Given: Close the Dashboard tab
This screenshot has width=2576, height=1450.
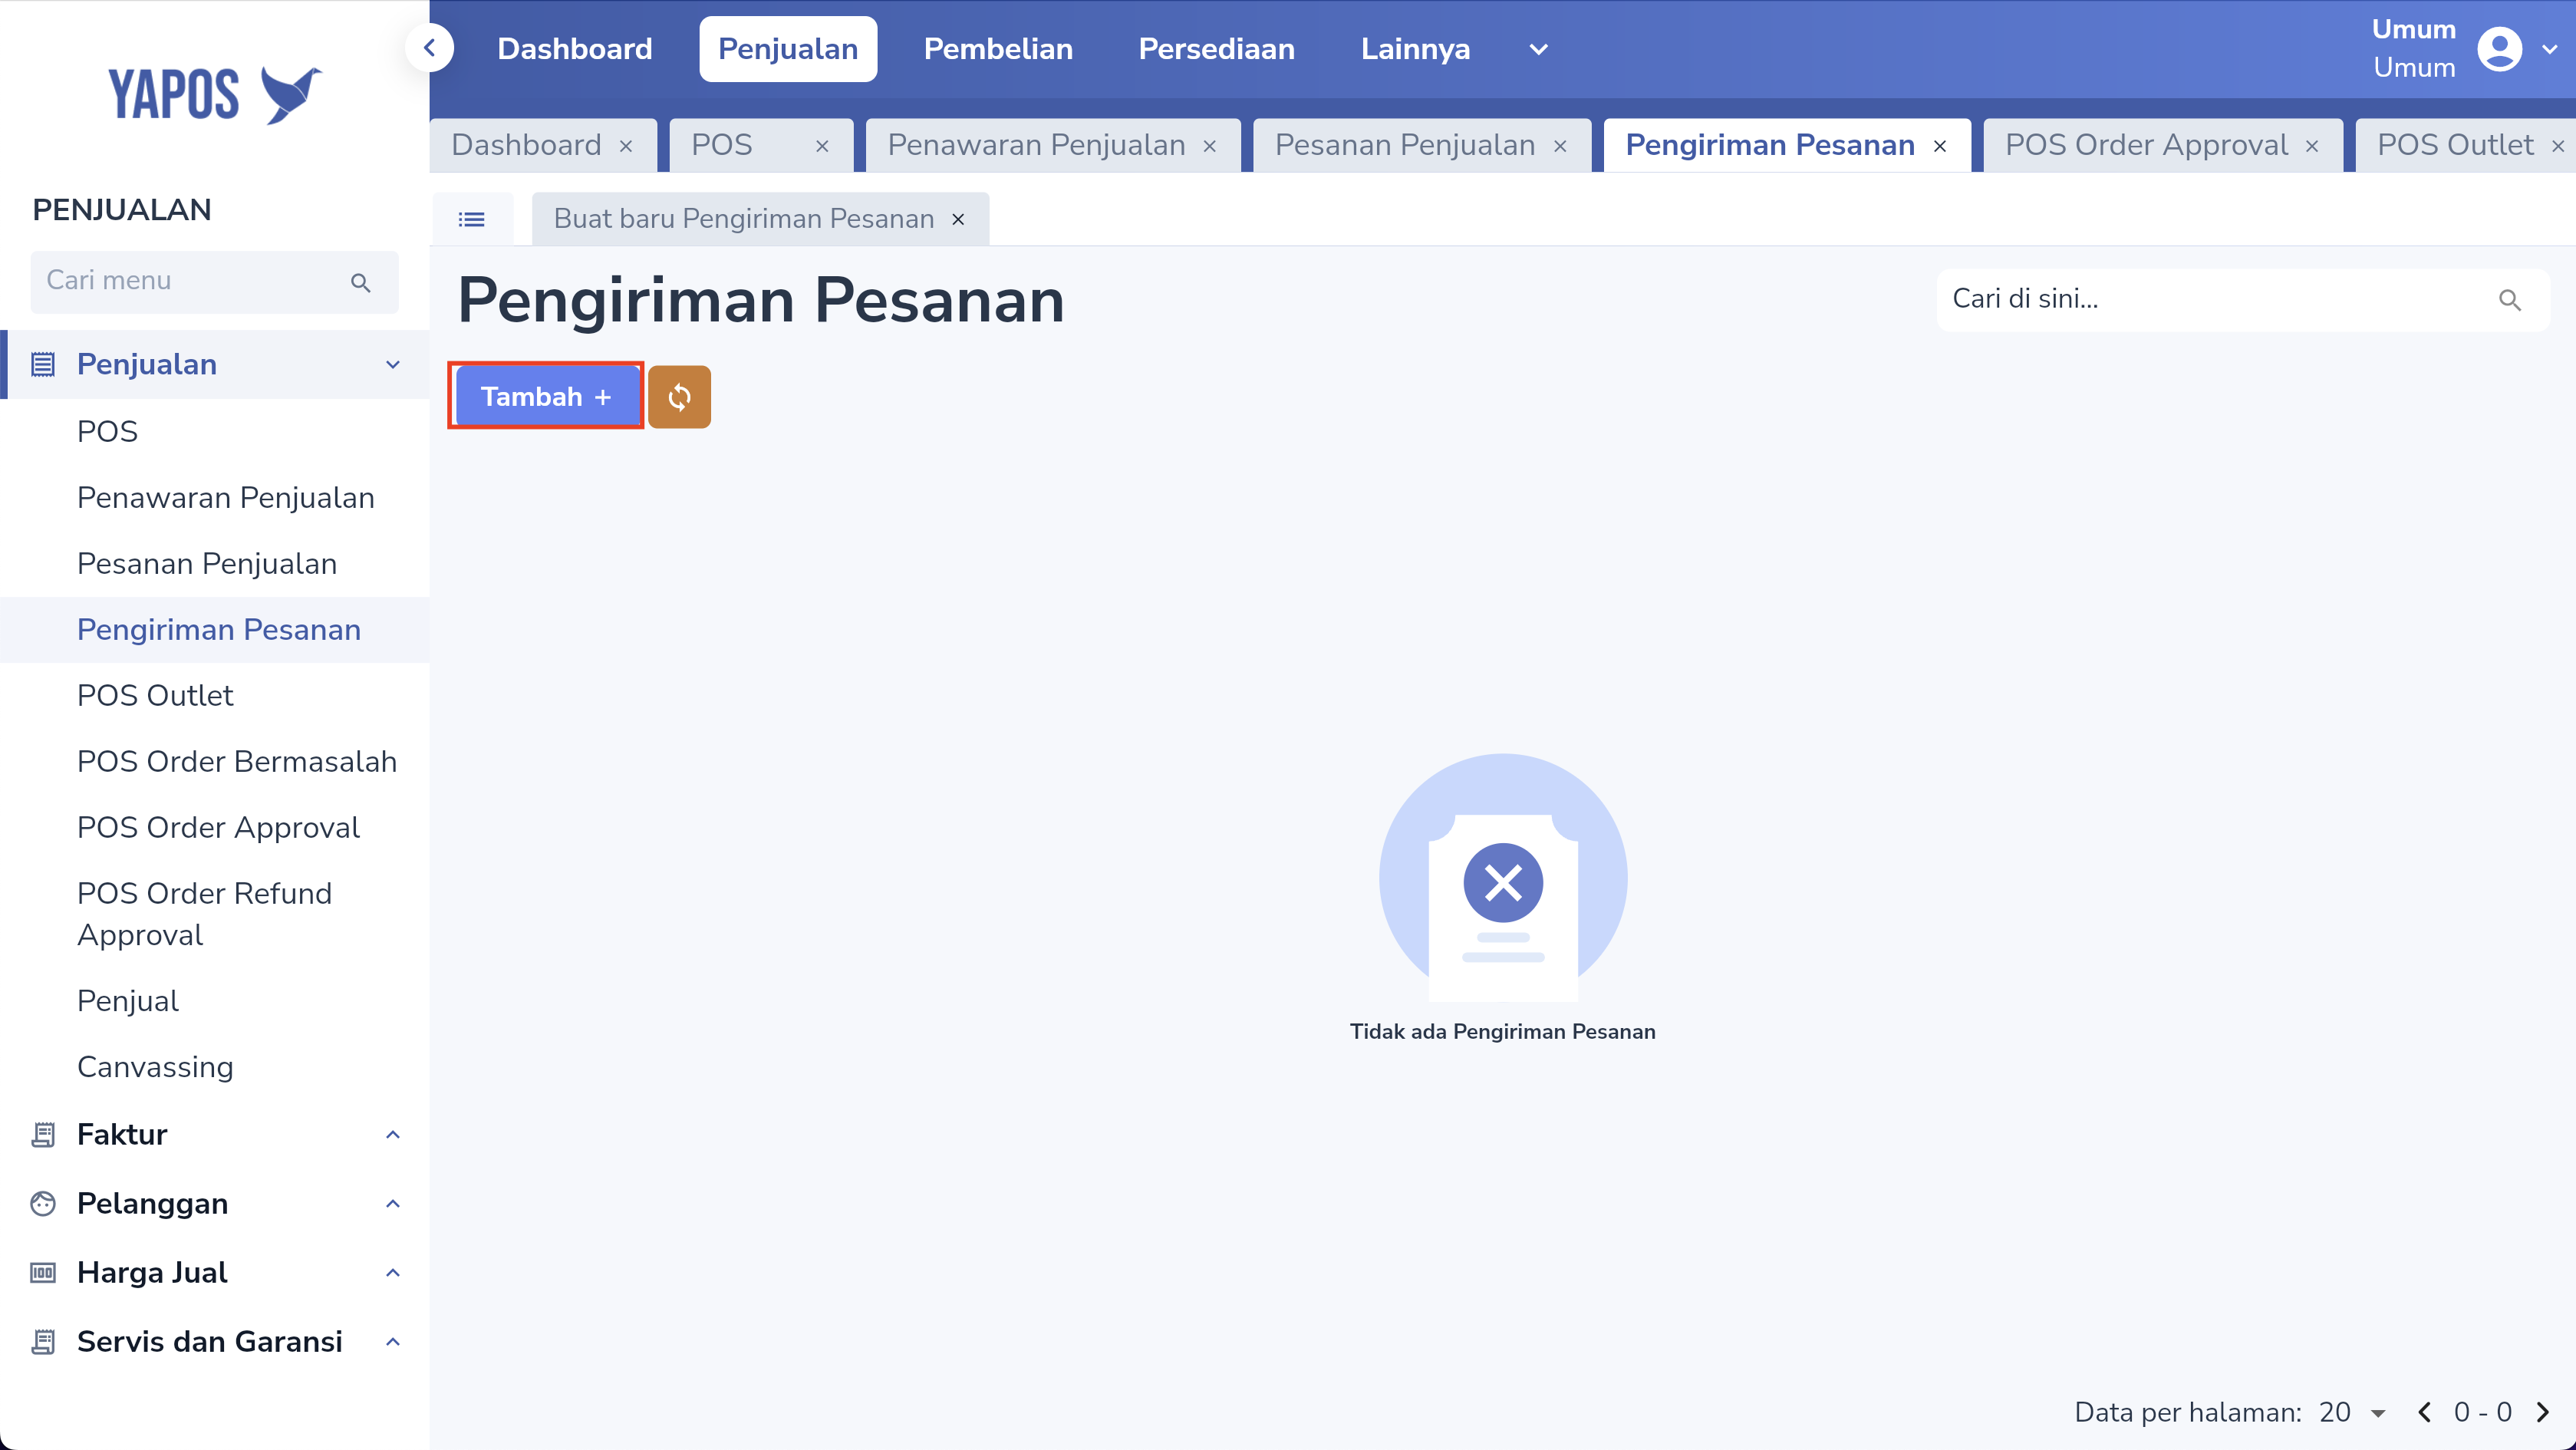Looking at the screenshot, I should coord(626,146).
